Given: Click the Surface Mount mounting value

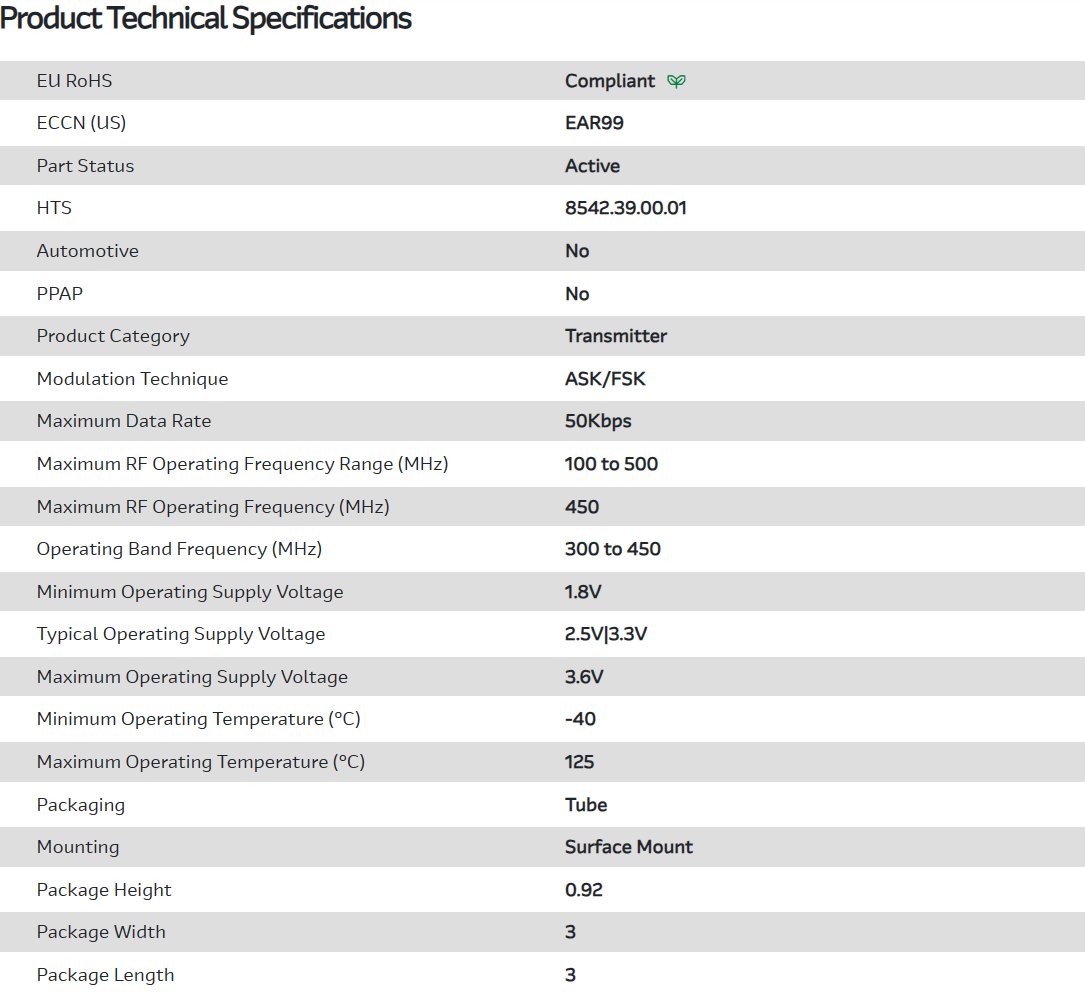Looking at the screenshot, I should (628, 847).
